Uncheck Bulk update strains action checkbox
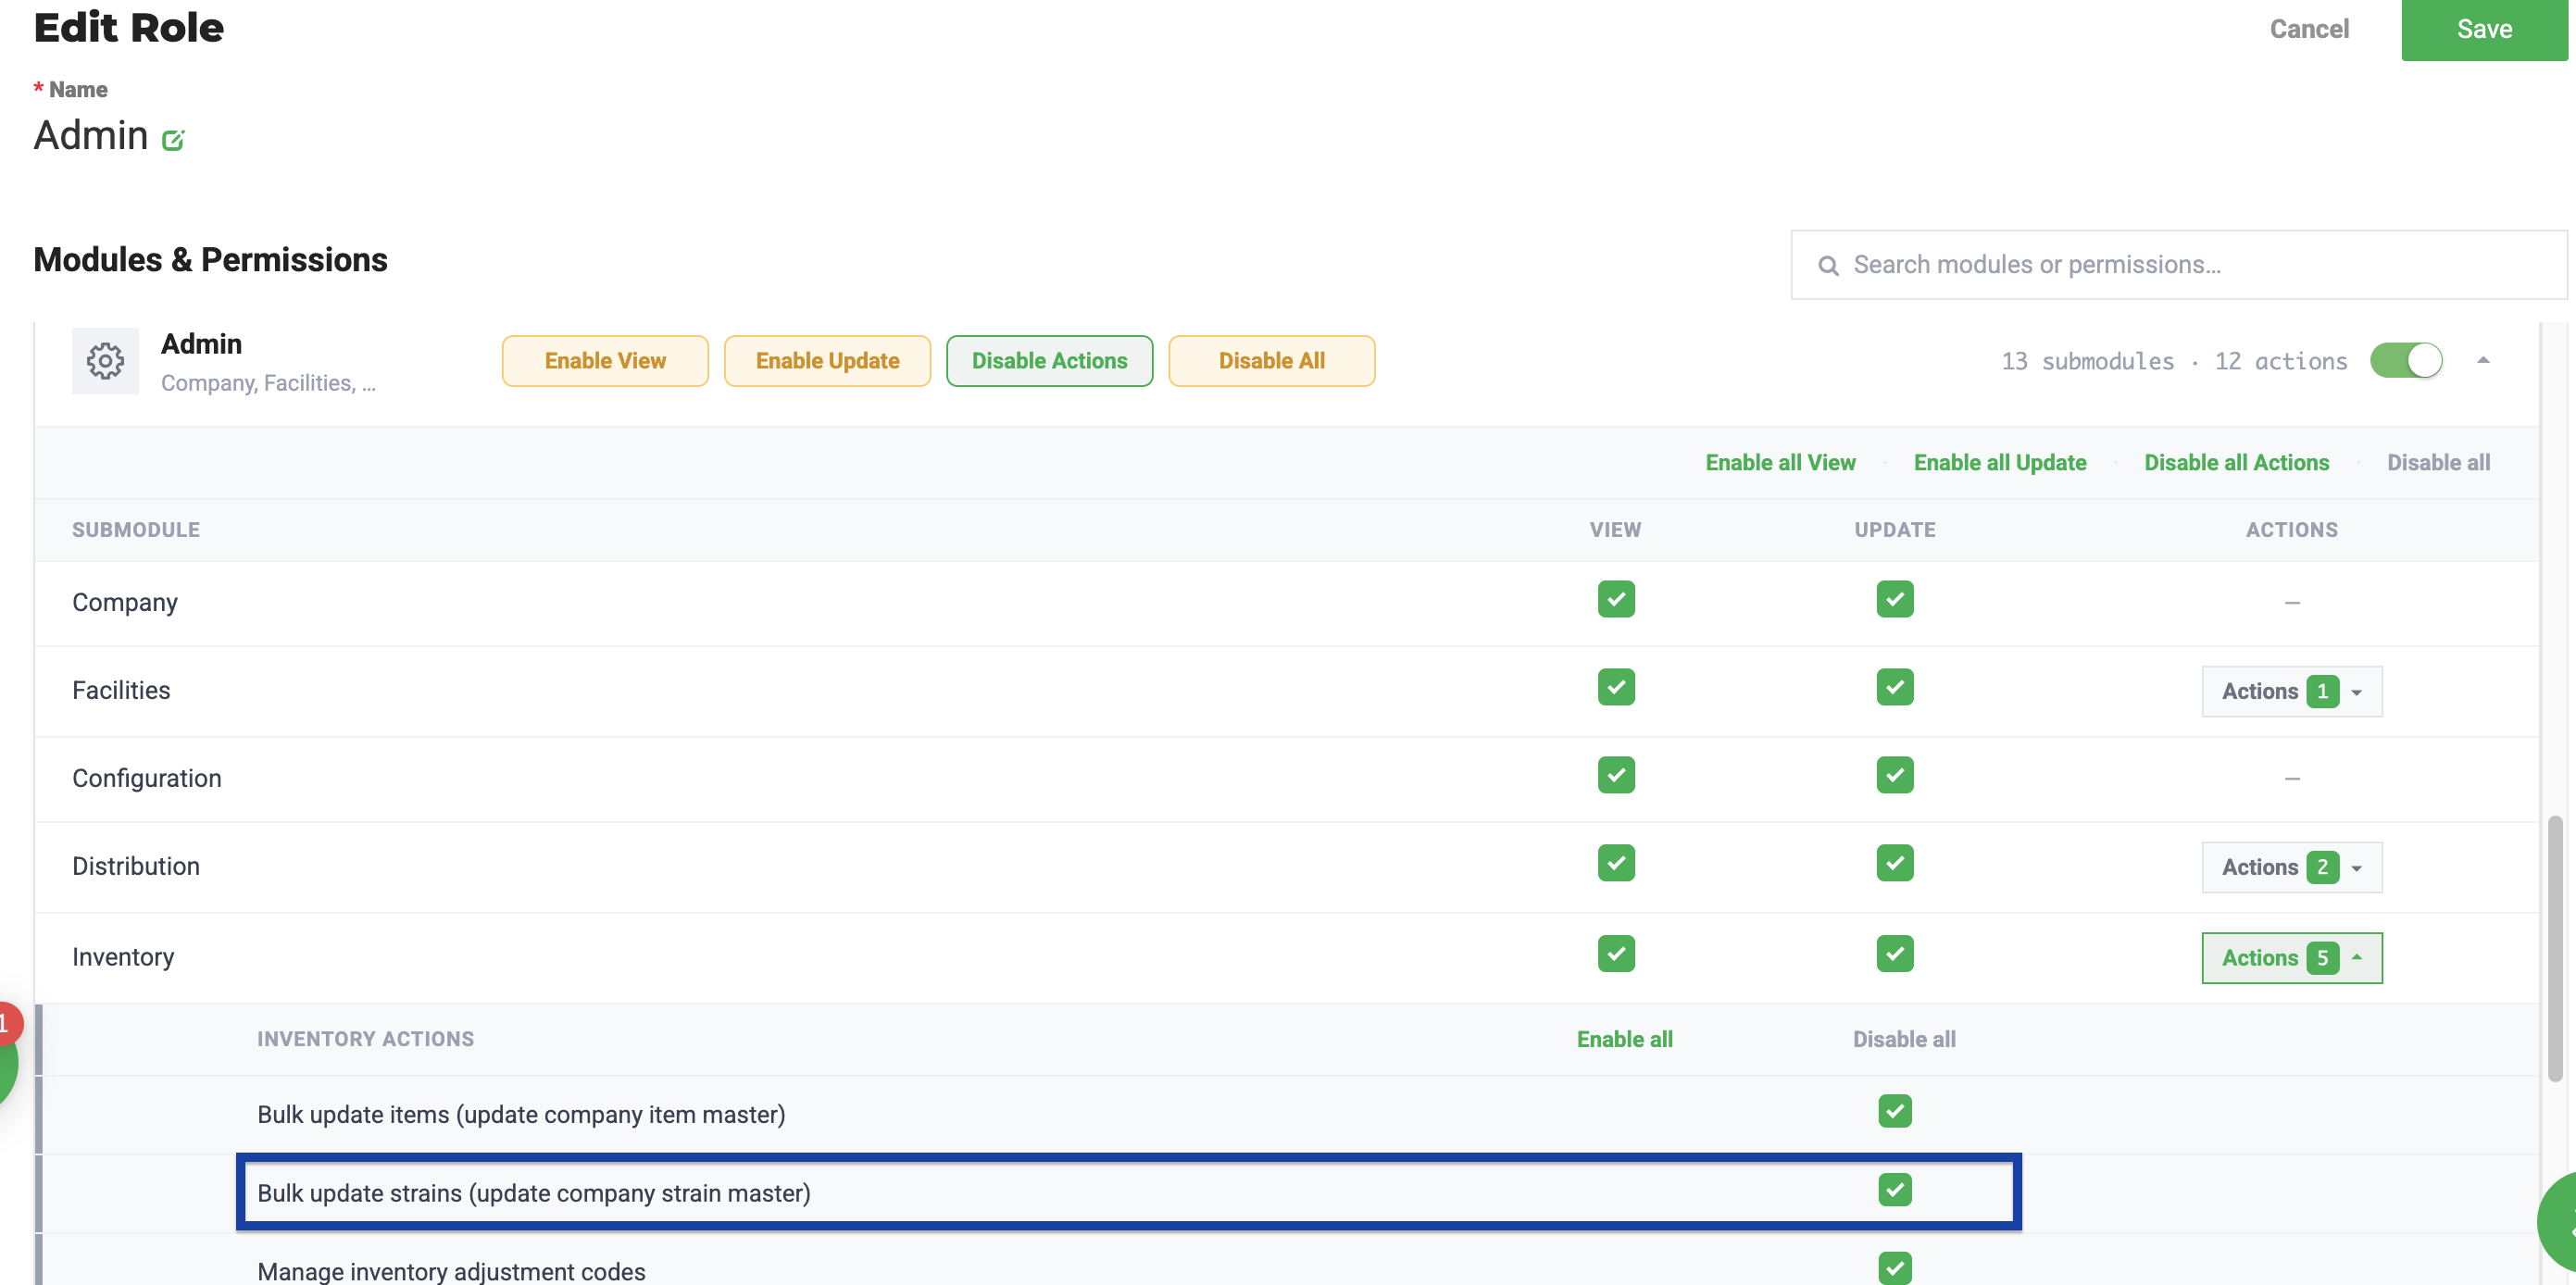Screen dimensions: 2576x1285 coord(1895,1191)
